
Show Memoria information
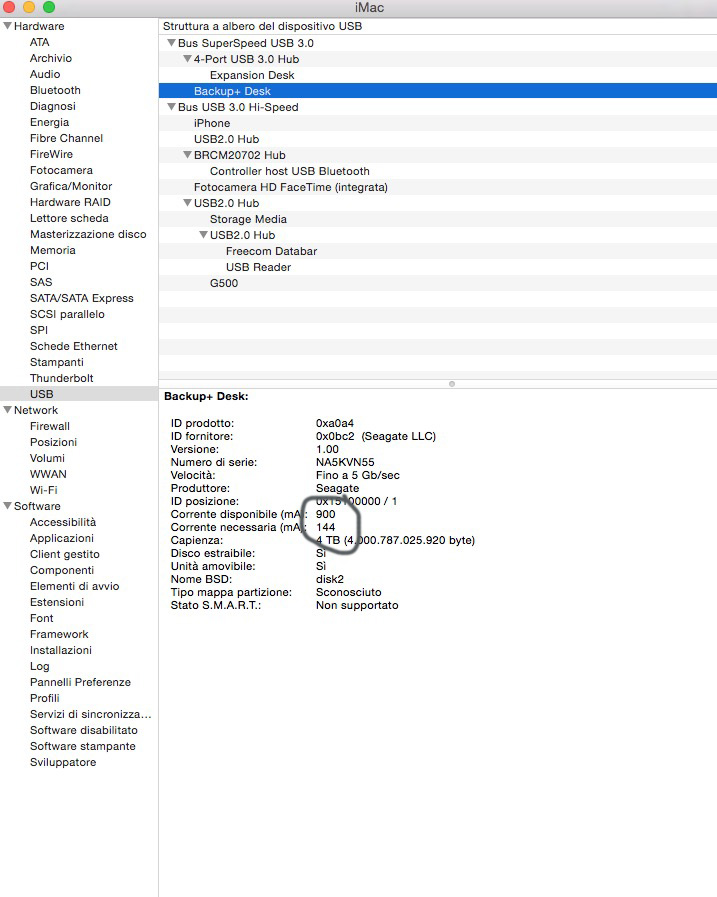(53, 251)
